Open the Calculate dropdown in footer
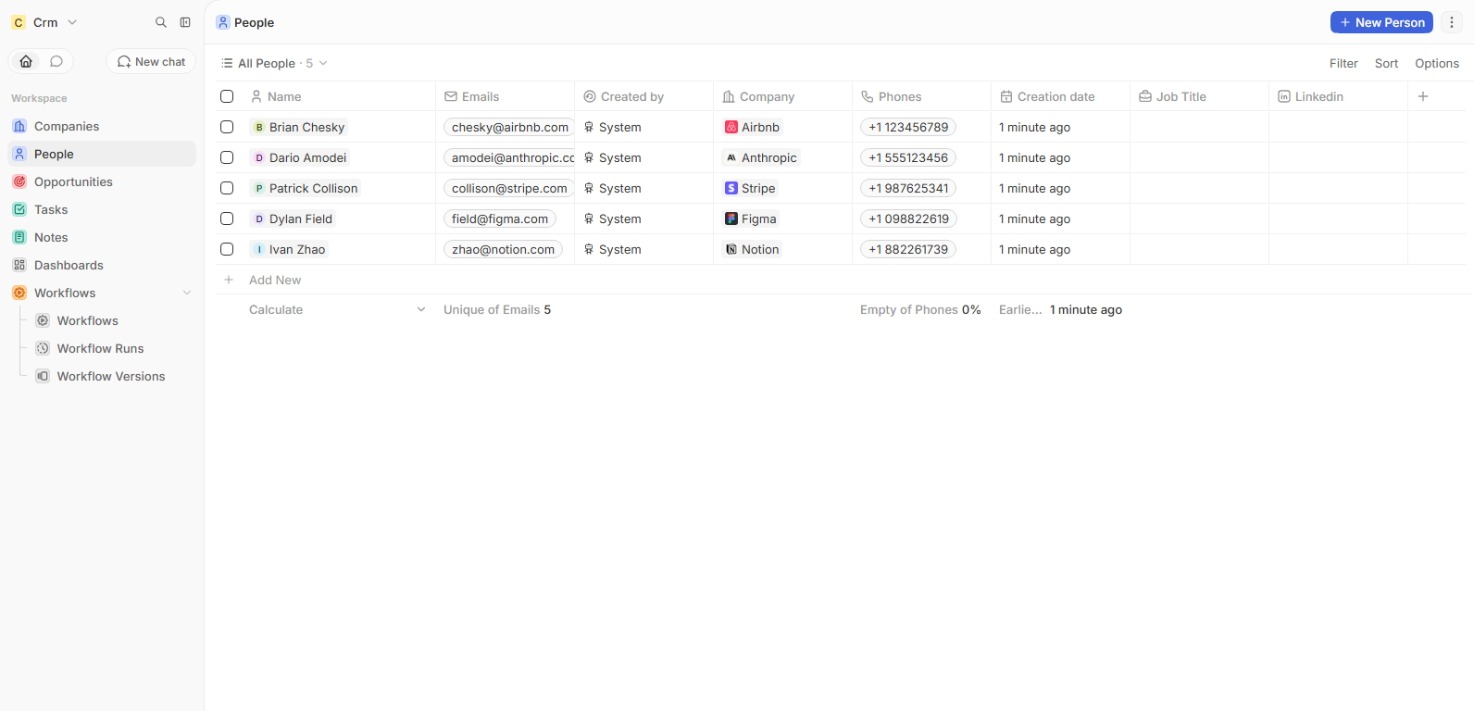 pos(337,310)
